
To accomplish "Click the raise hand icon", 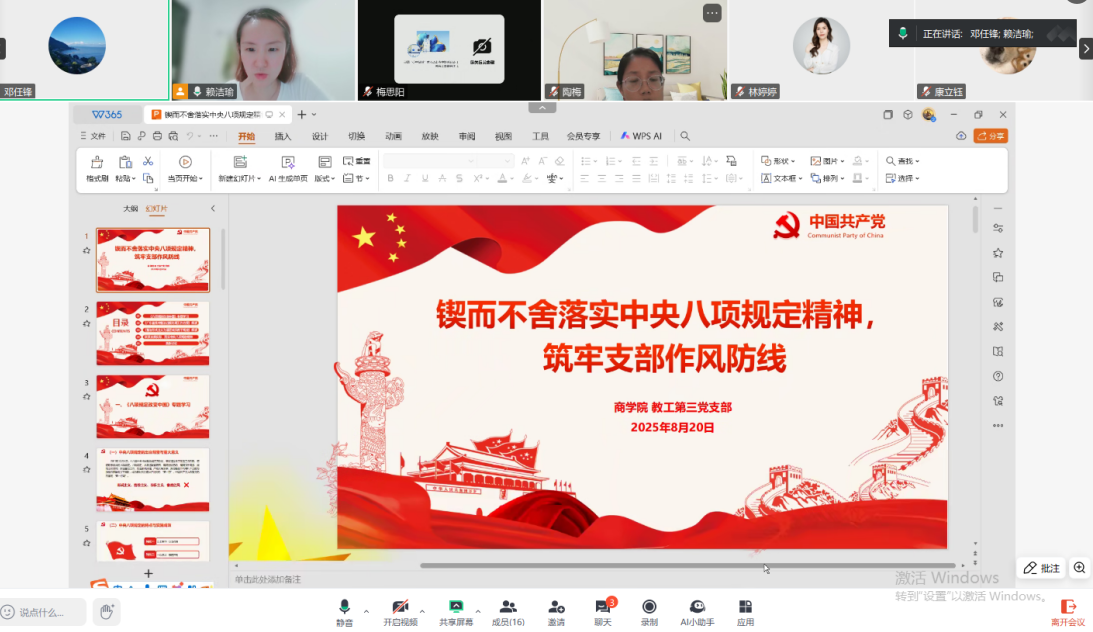I will click(107, 611).
